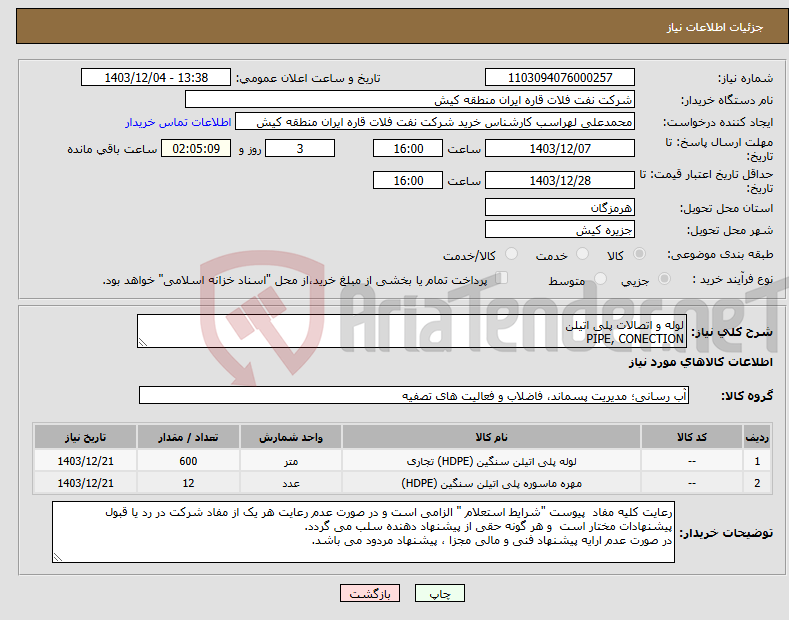789x620 pixels.
Task: Click the تاریخ نیاز column header
Action: [86, 437]
